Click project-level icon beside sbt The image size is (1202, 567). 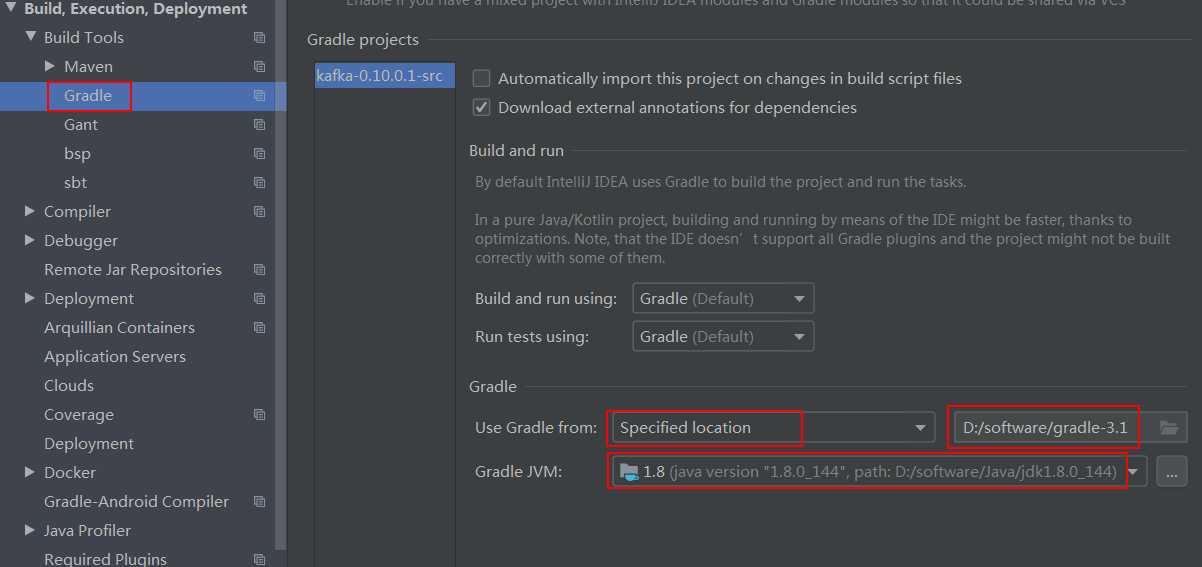259,183
